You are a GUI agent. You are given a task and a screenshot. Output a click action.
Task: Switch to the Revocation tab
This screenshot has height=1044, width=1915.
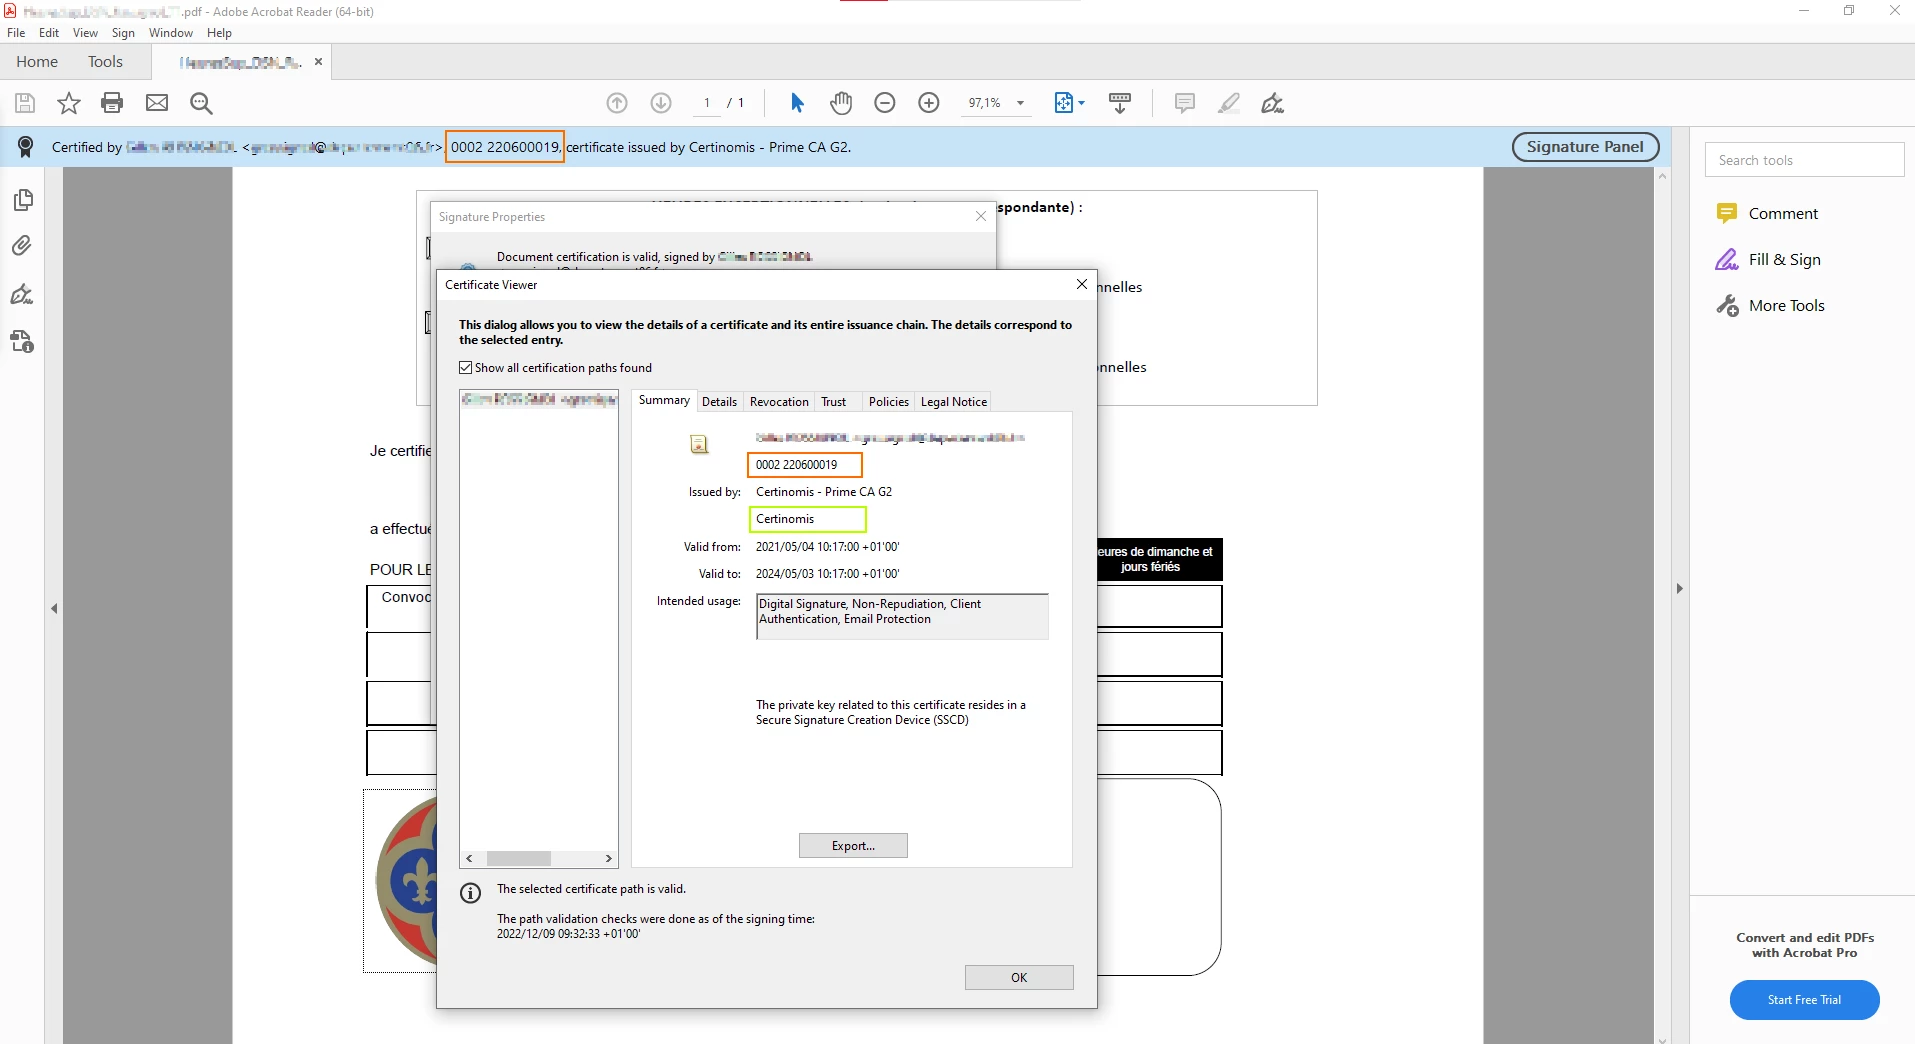[x=779, y=402]
